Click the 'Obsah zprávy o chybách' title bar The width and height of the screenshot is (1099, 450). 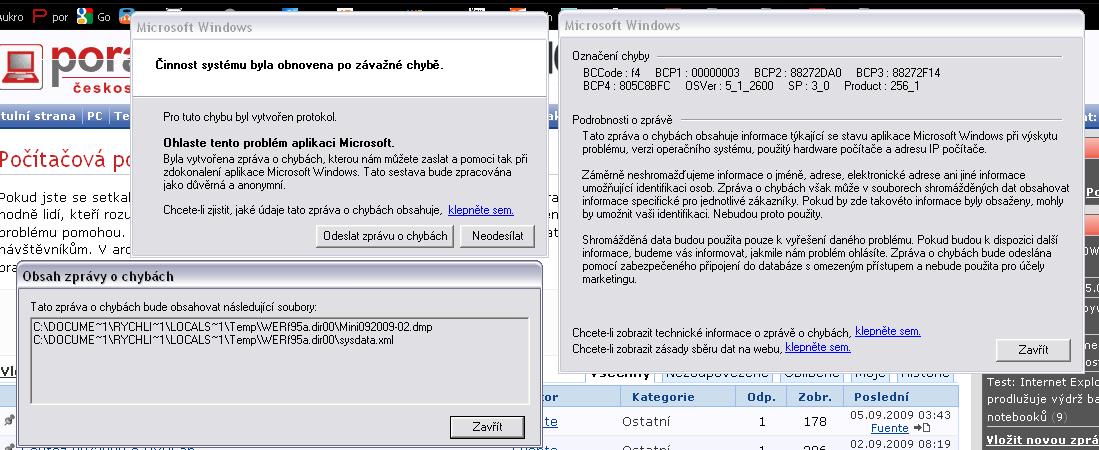point(278,276)
